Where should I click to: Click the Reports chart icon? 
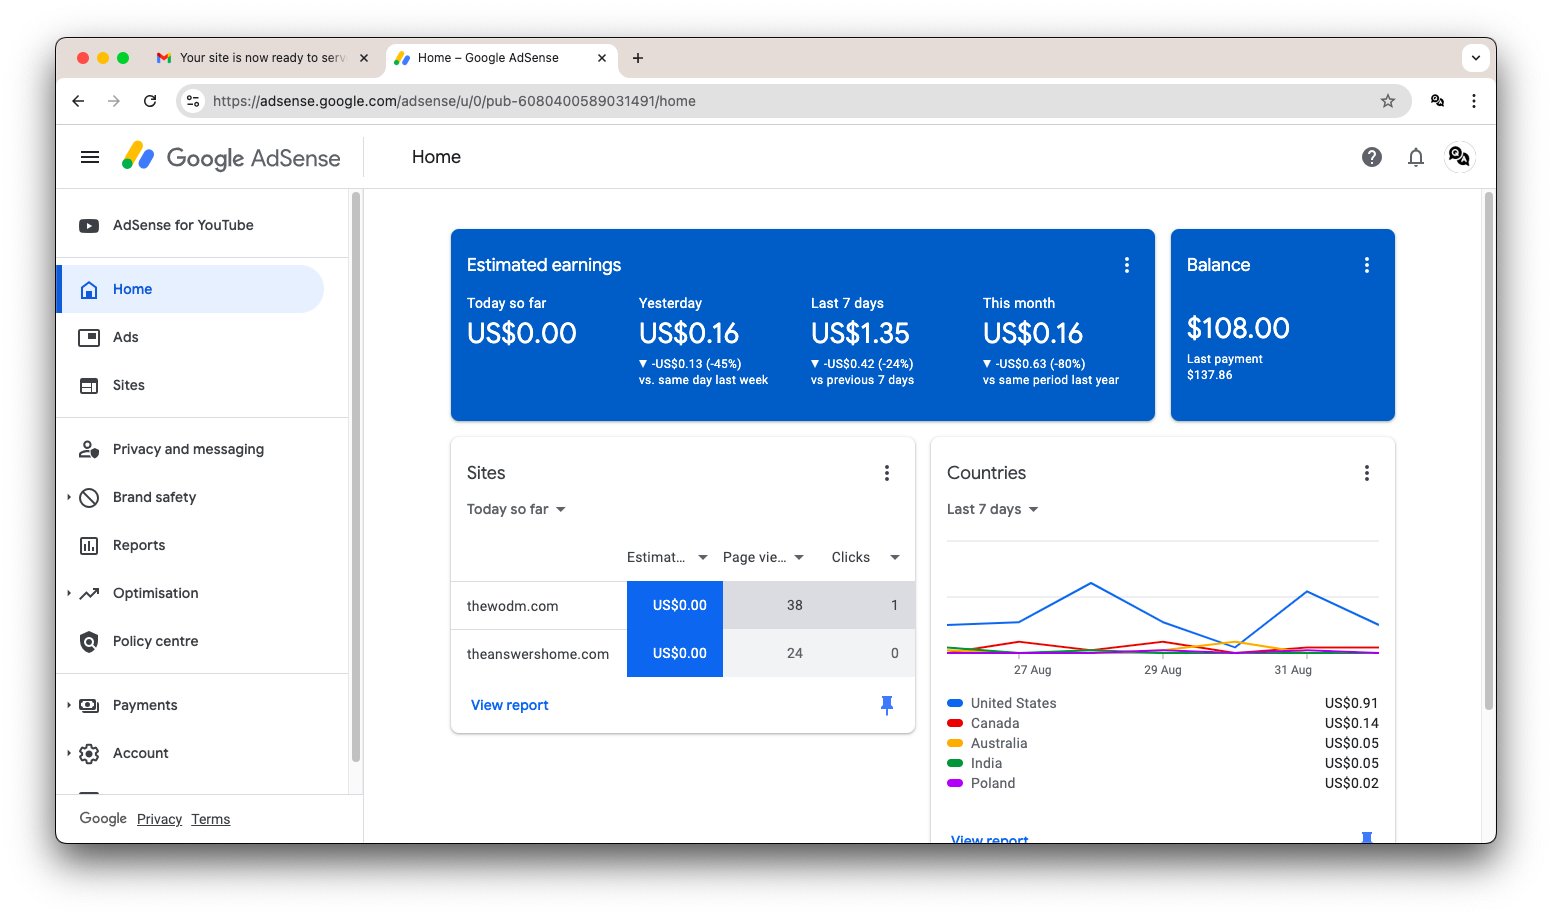[89, 546]
